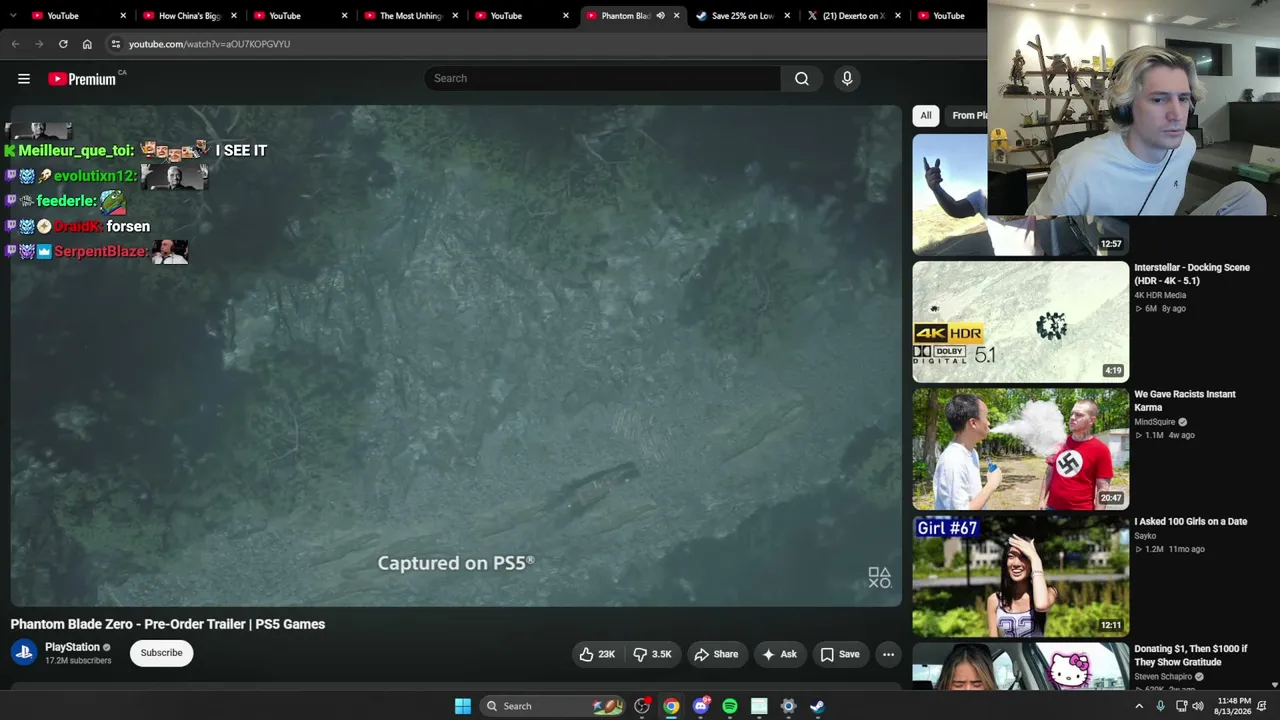Close the 'How China's Bigg' tab
This screenshot has width=1280, height=720.
click(x=234, y=16)
